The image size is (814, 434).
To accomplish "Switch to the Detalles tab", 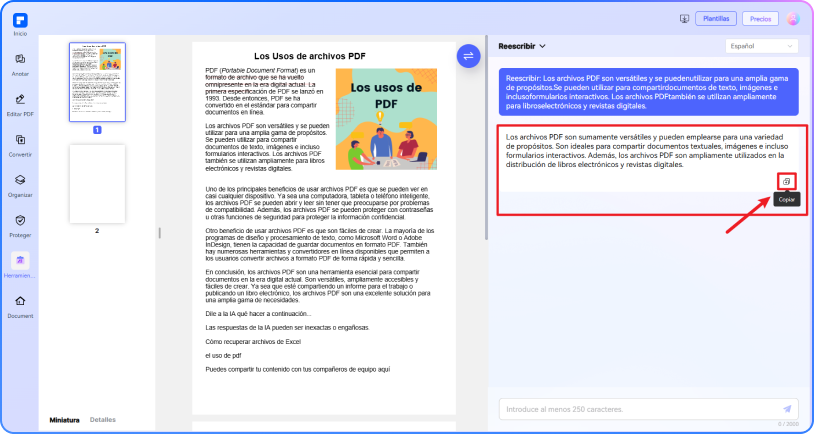I will [103, 419].
